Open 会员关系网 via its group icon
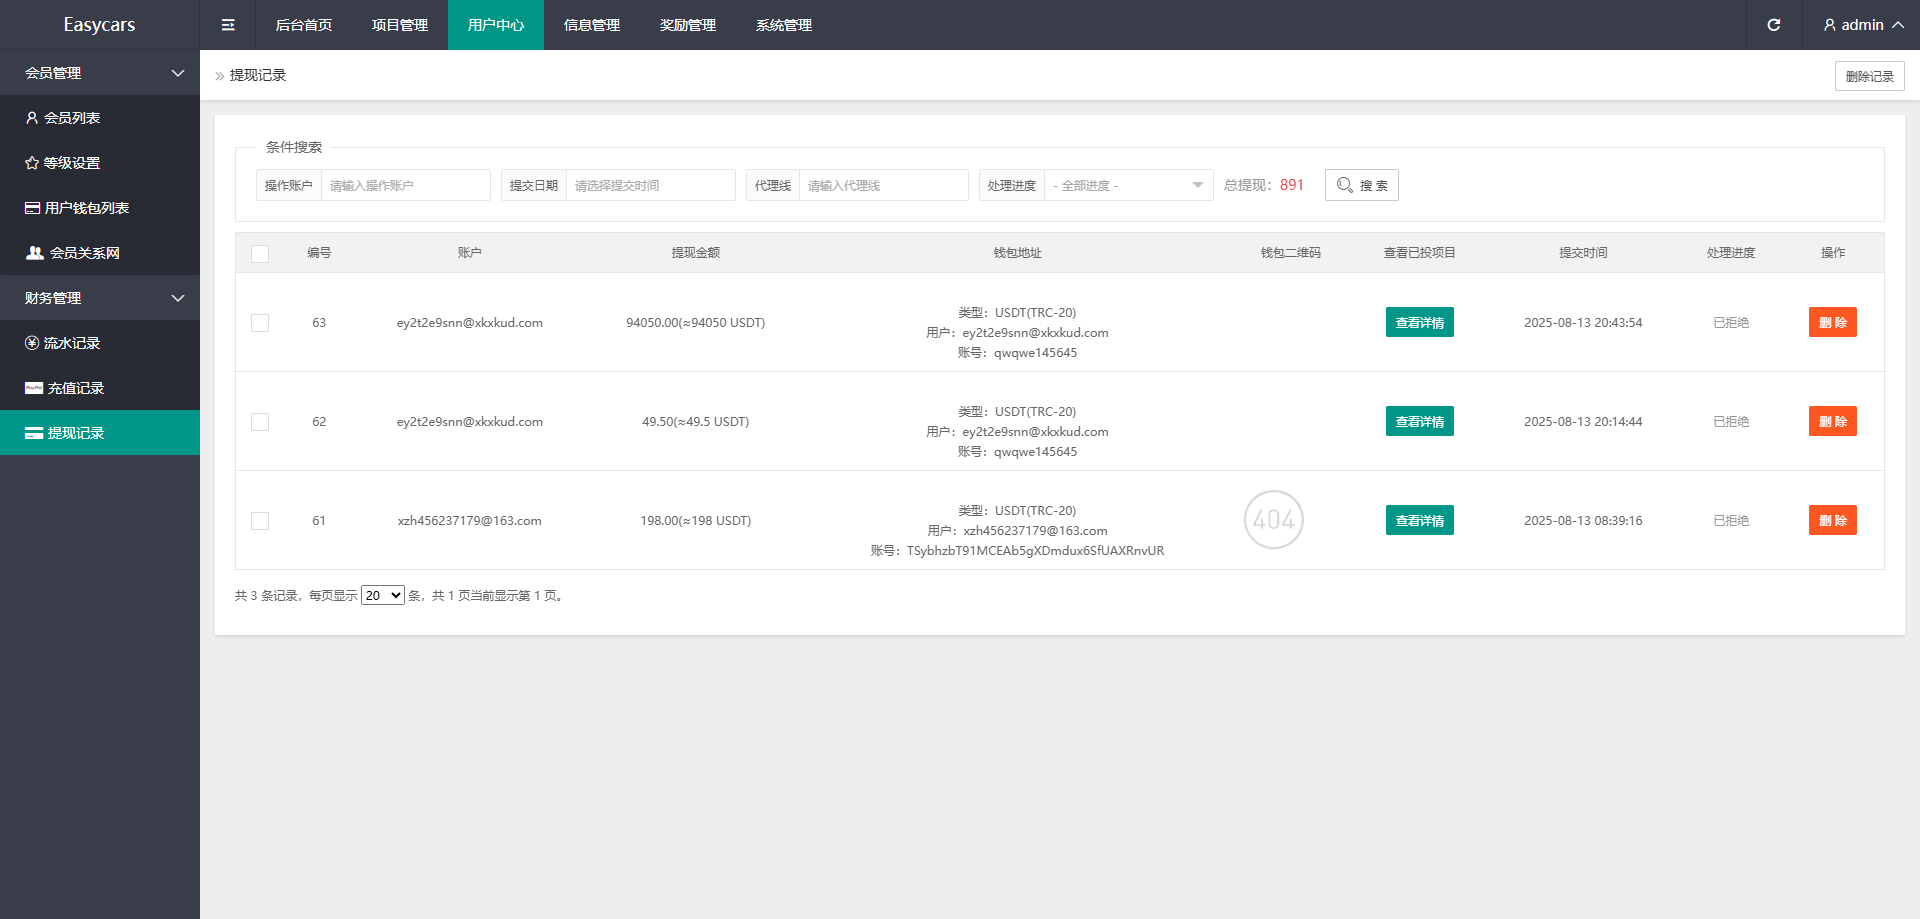This screenshot has height=919, width=1920. tap(35, 253)
